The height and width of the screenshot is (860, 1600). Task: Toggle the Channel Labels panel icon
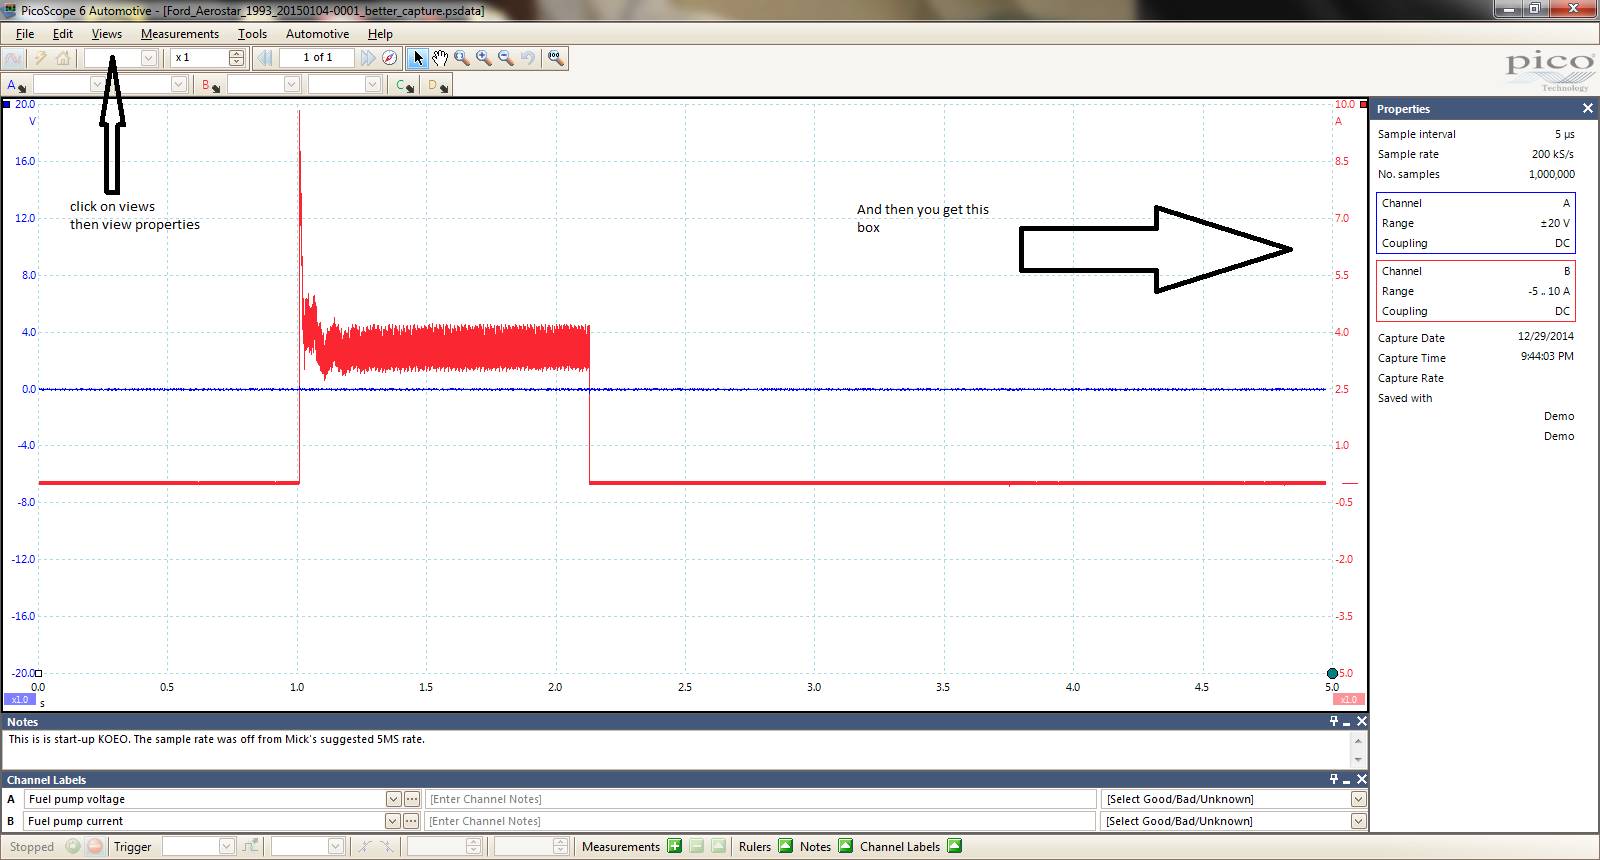tap(954, 846)
